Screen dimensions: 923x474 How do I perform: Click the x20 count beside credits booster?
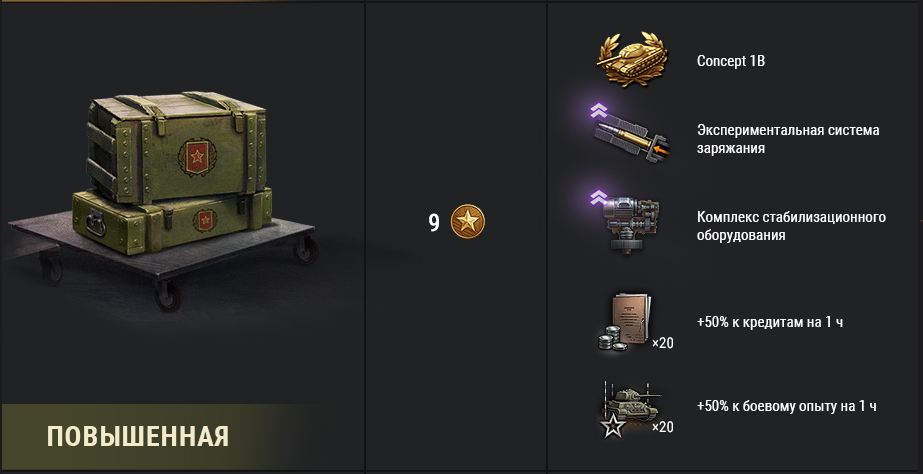coord(663,343)
